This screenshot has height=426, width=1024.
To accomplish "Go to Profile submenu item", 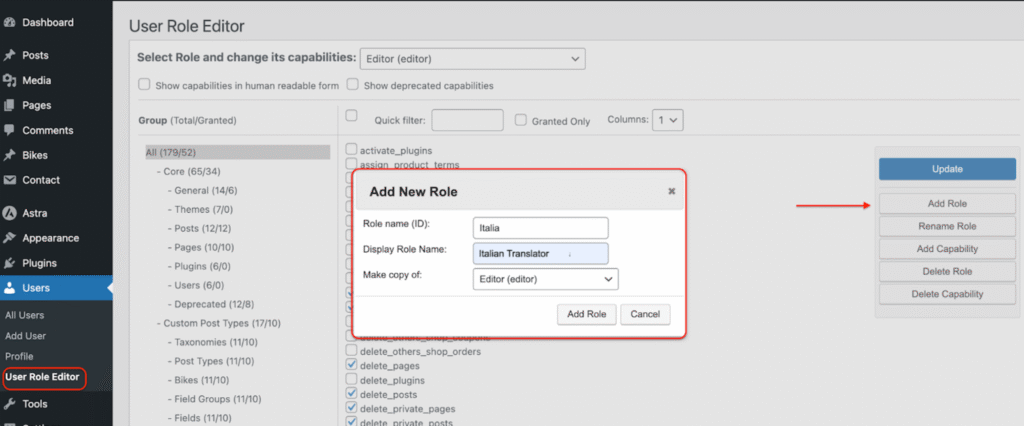I will pos(19,356).
